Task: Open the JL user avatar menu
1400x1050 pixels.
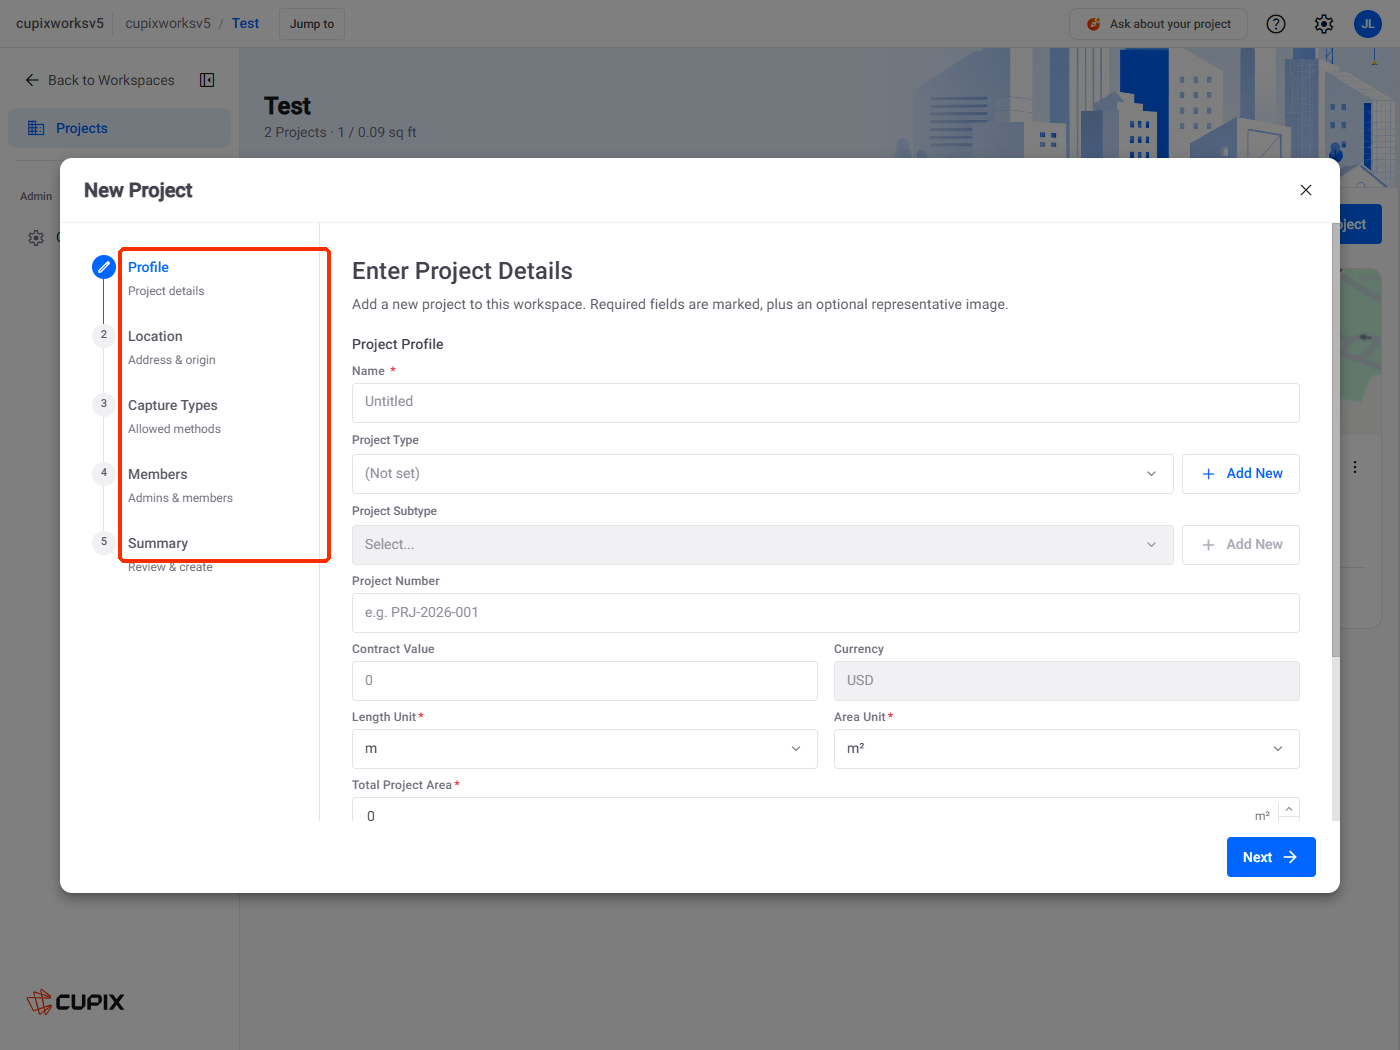Action: [1368, 24]
